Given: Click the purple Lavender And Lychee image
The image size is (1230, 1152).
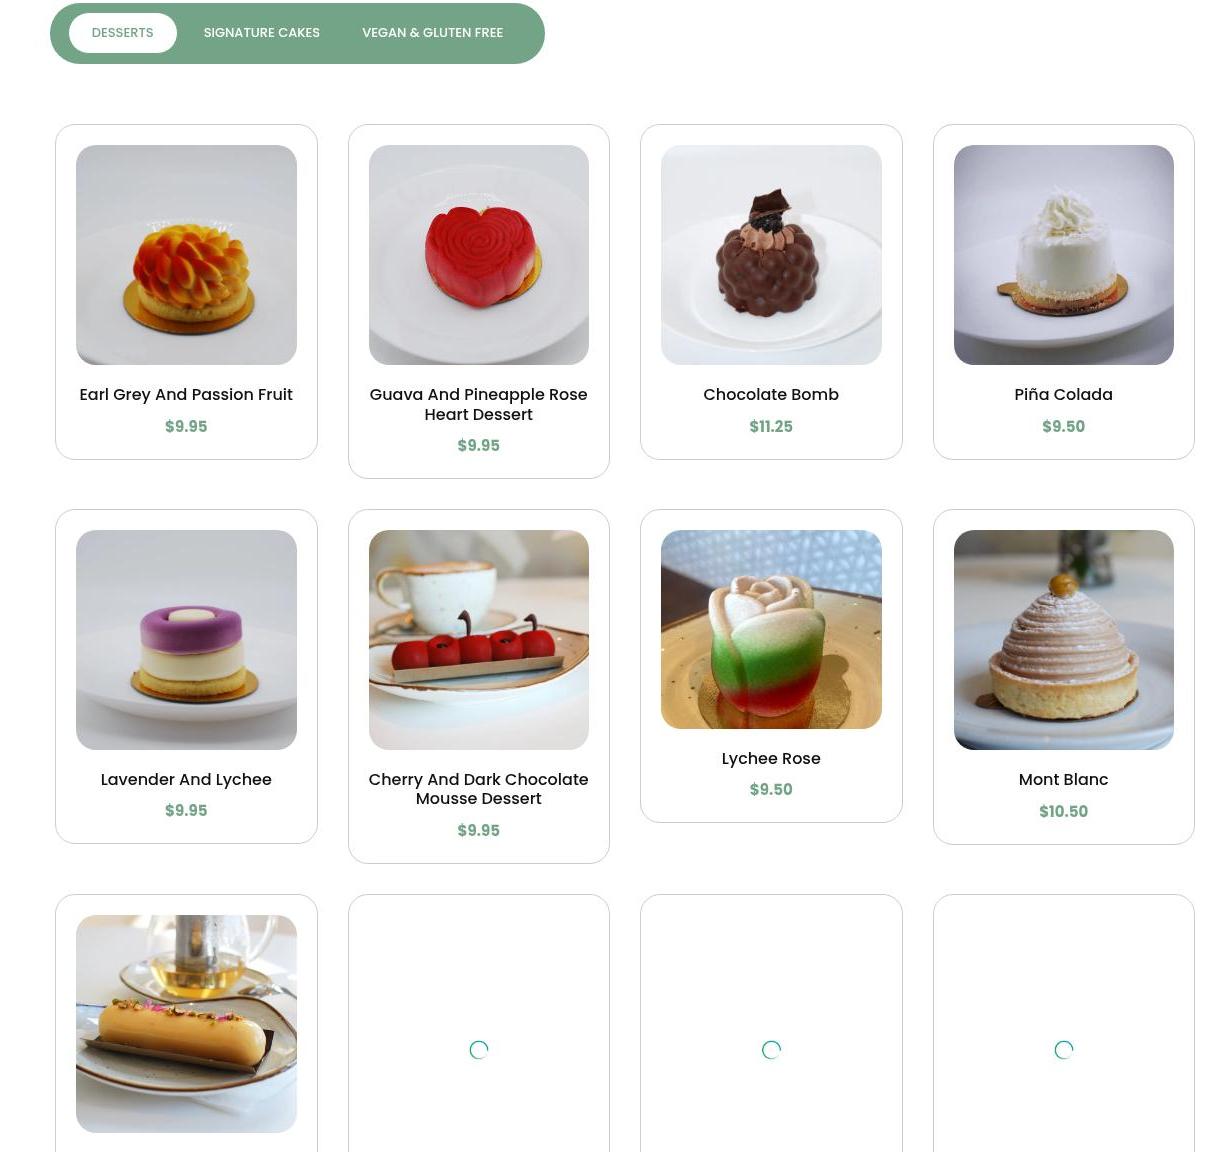Looking at the screenshot, I should tap(186, 640).
